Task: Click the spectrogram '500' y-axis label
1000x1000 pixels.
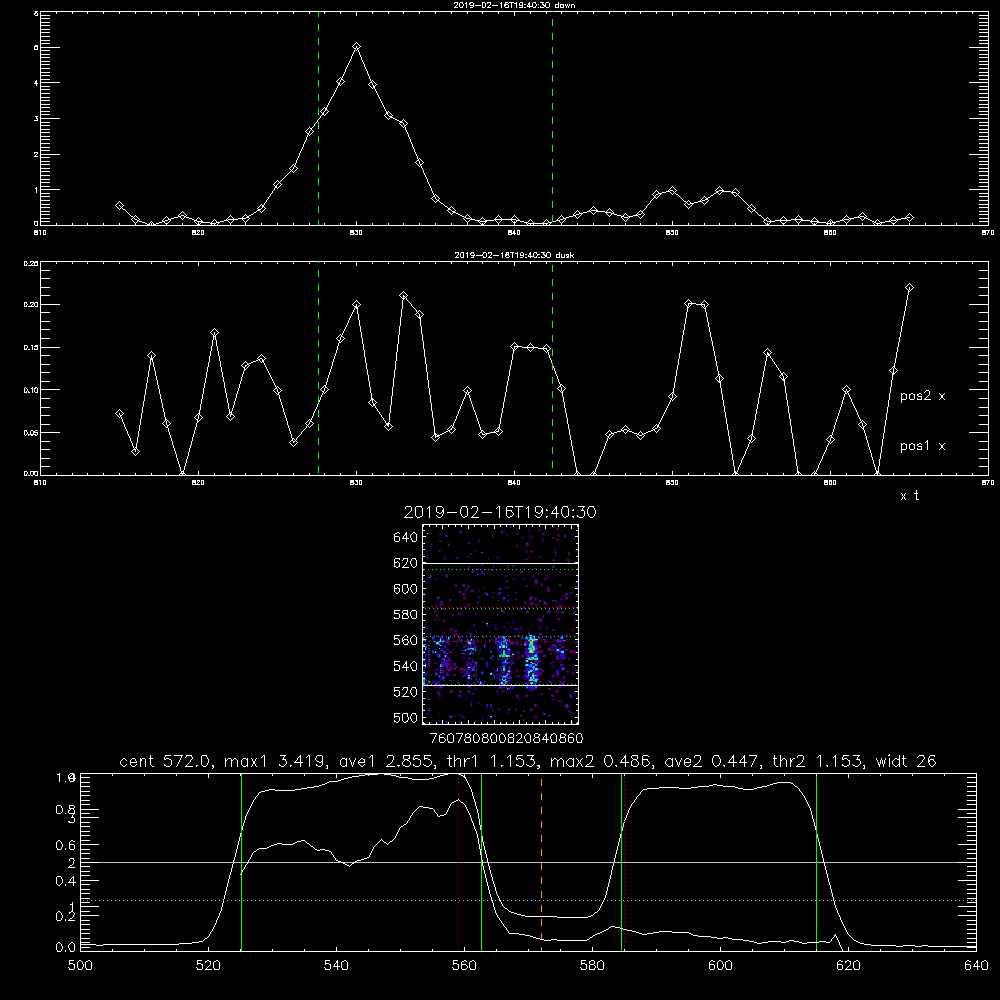Action: point(406,717)
